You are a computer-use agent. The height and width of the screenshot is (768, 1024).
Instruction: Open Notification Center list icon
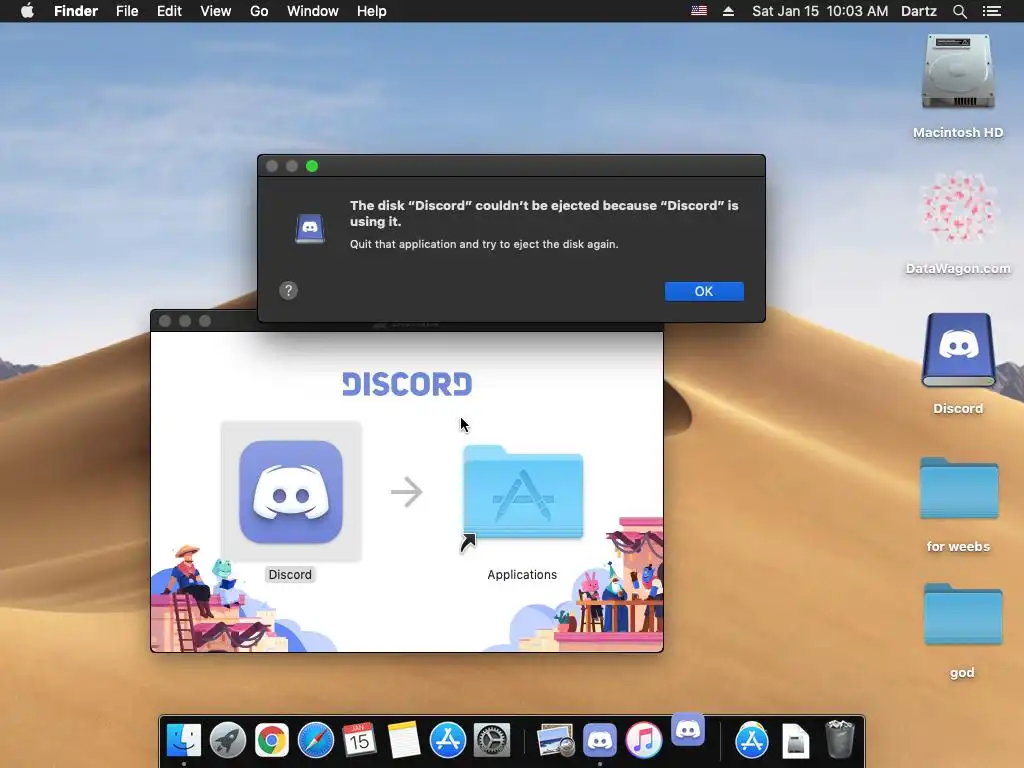click(x=992, y=11)
